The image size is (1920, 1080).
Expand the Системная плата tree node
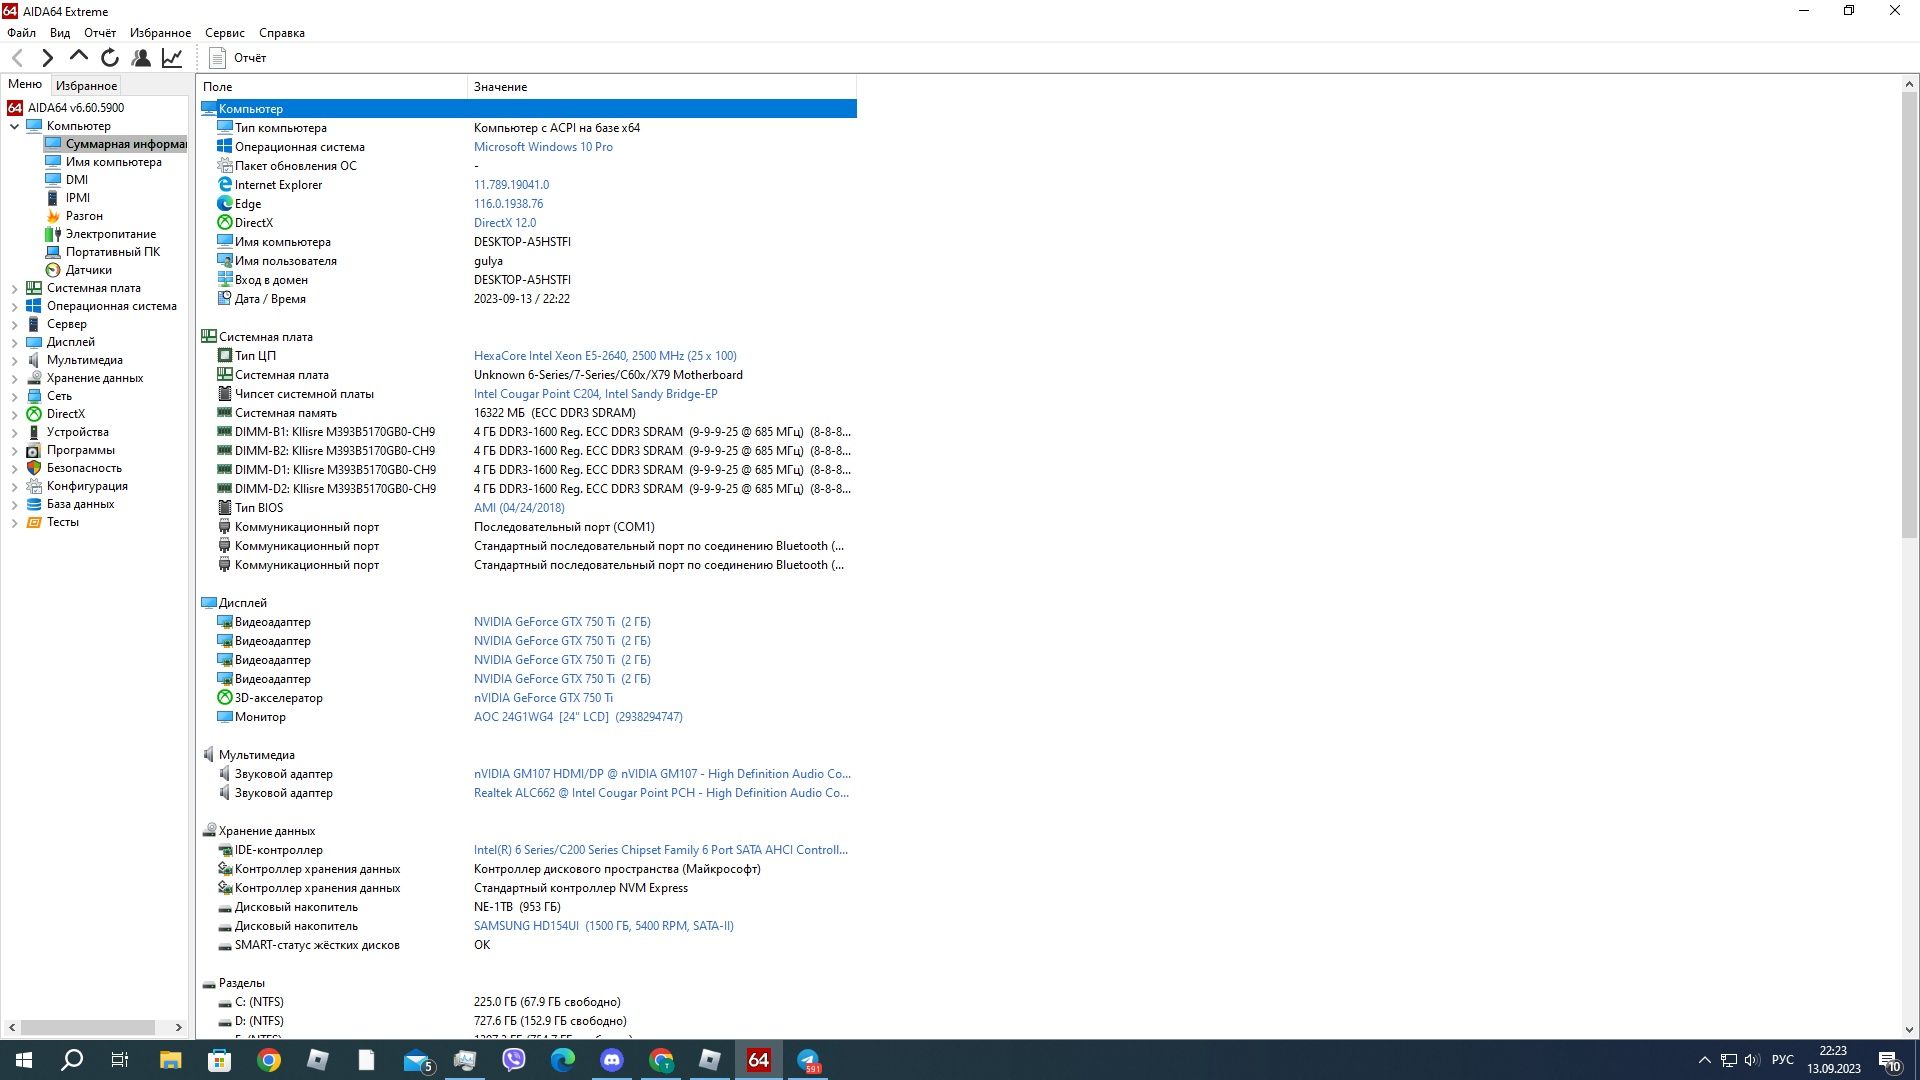pos(14,288)
